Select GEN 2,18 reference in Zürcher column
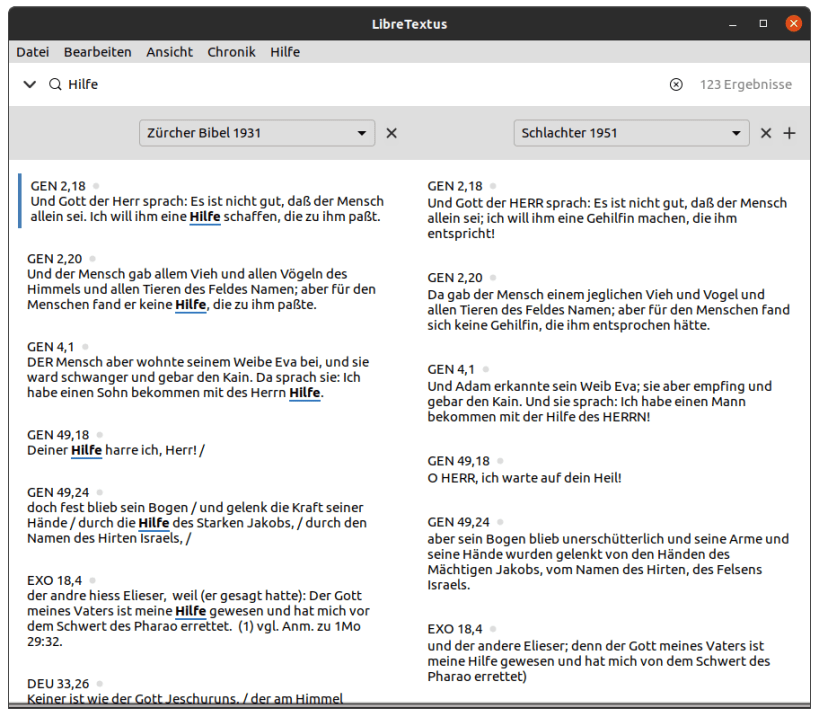This screenshot has width=819, height=717. [x=58, y=186]
